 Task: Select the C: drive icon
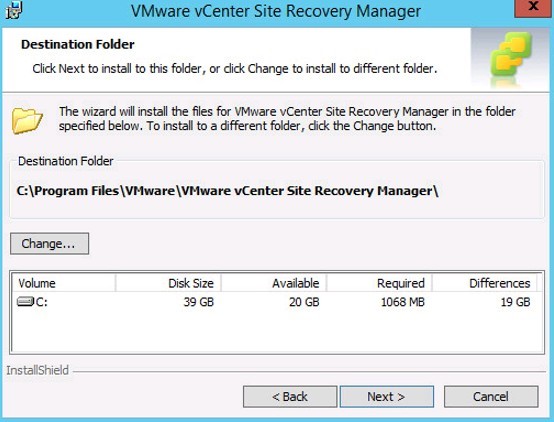(x=25, y=301)
